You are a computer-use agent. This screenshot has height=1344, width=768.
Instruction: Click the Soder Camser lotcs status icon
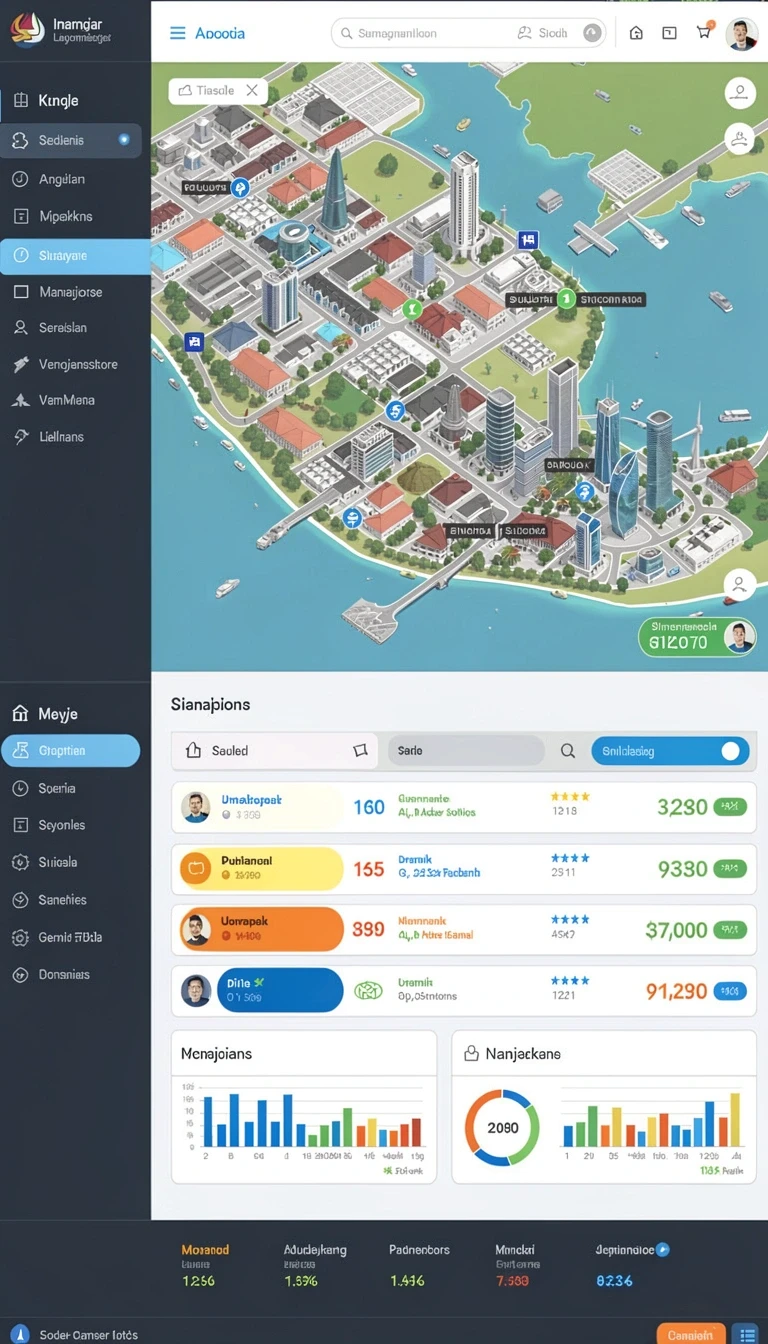pos(19,1334)
